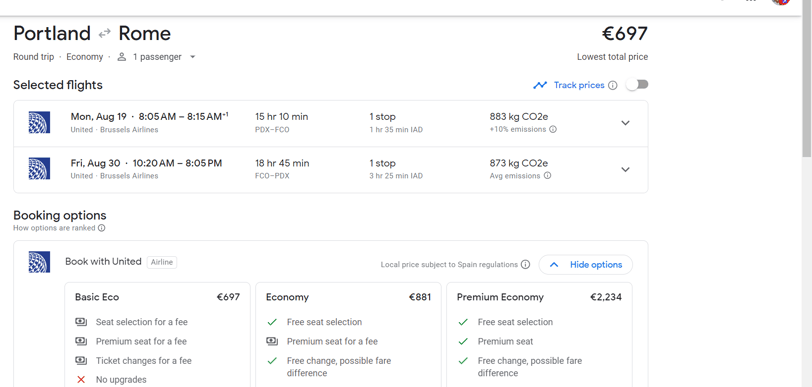
Task: Click Premium Economy Free change checkmark
Action: point(463,361)
